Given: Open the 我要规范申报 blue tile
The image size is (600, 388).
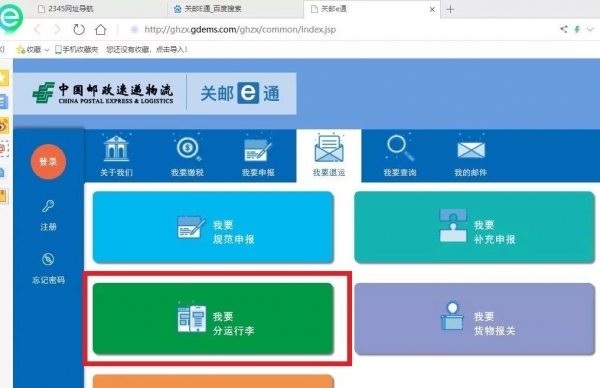Looking at the screenshot, I should coord(213,227).
